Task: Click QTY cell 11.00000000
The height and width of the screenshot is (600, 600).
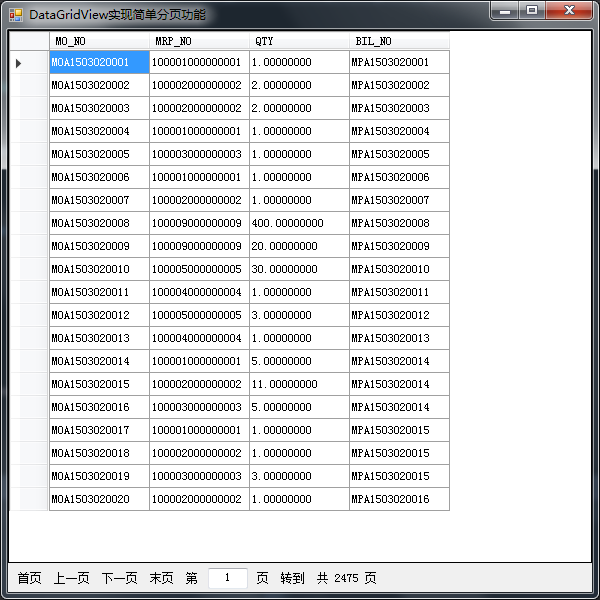Action: [299, 383]
